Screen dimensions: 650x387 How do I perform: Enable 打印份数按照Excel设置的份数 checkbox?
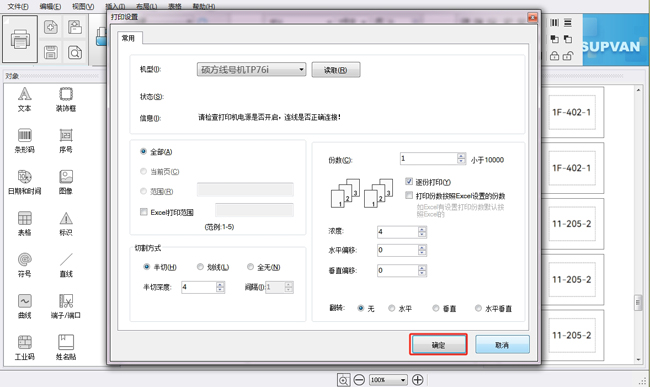(x=409, y=195)
